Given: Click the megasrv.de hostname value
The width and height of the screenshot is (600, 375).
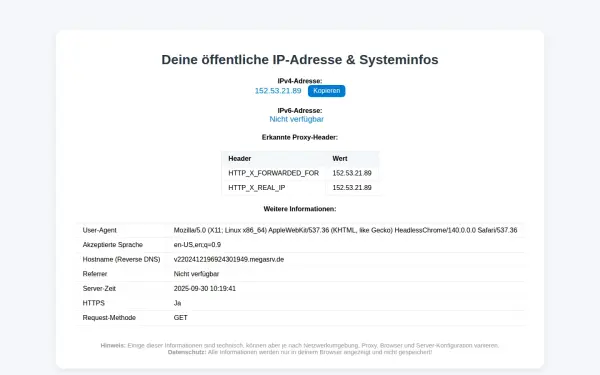Looking at the screenshot, I should tap(229, 259).
